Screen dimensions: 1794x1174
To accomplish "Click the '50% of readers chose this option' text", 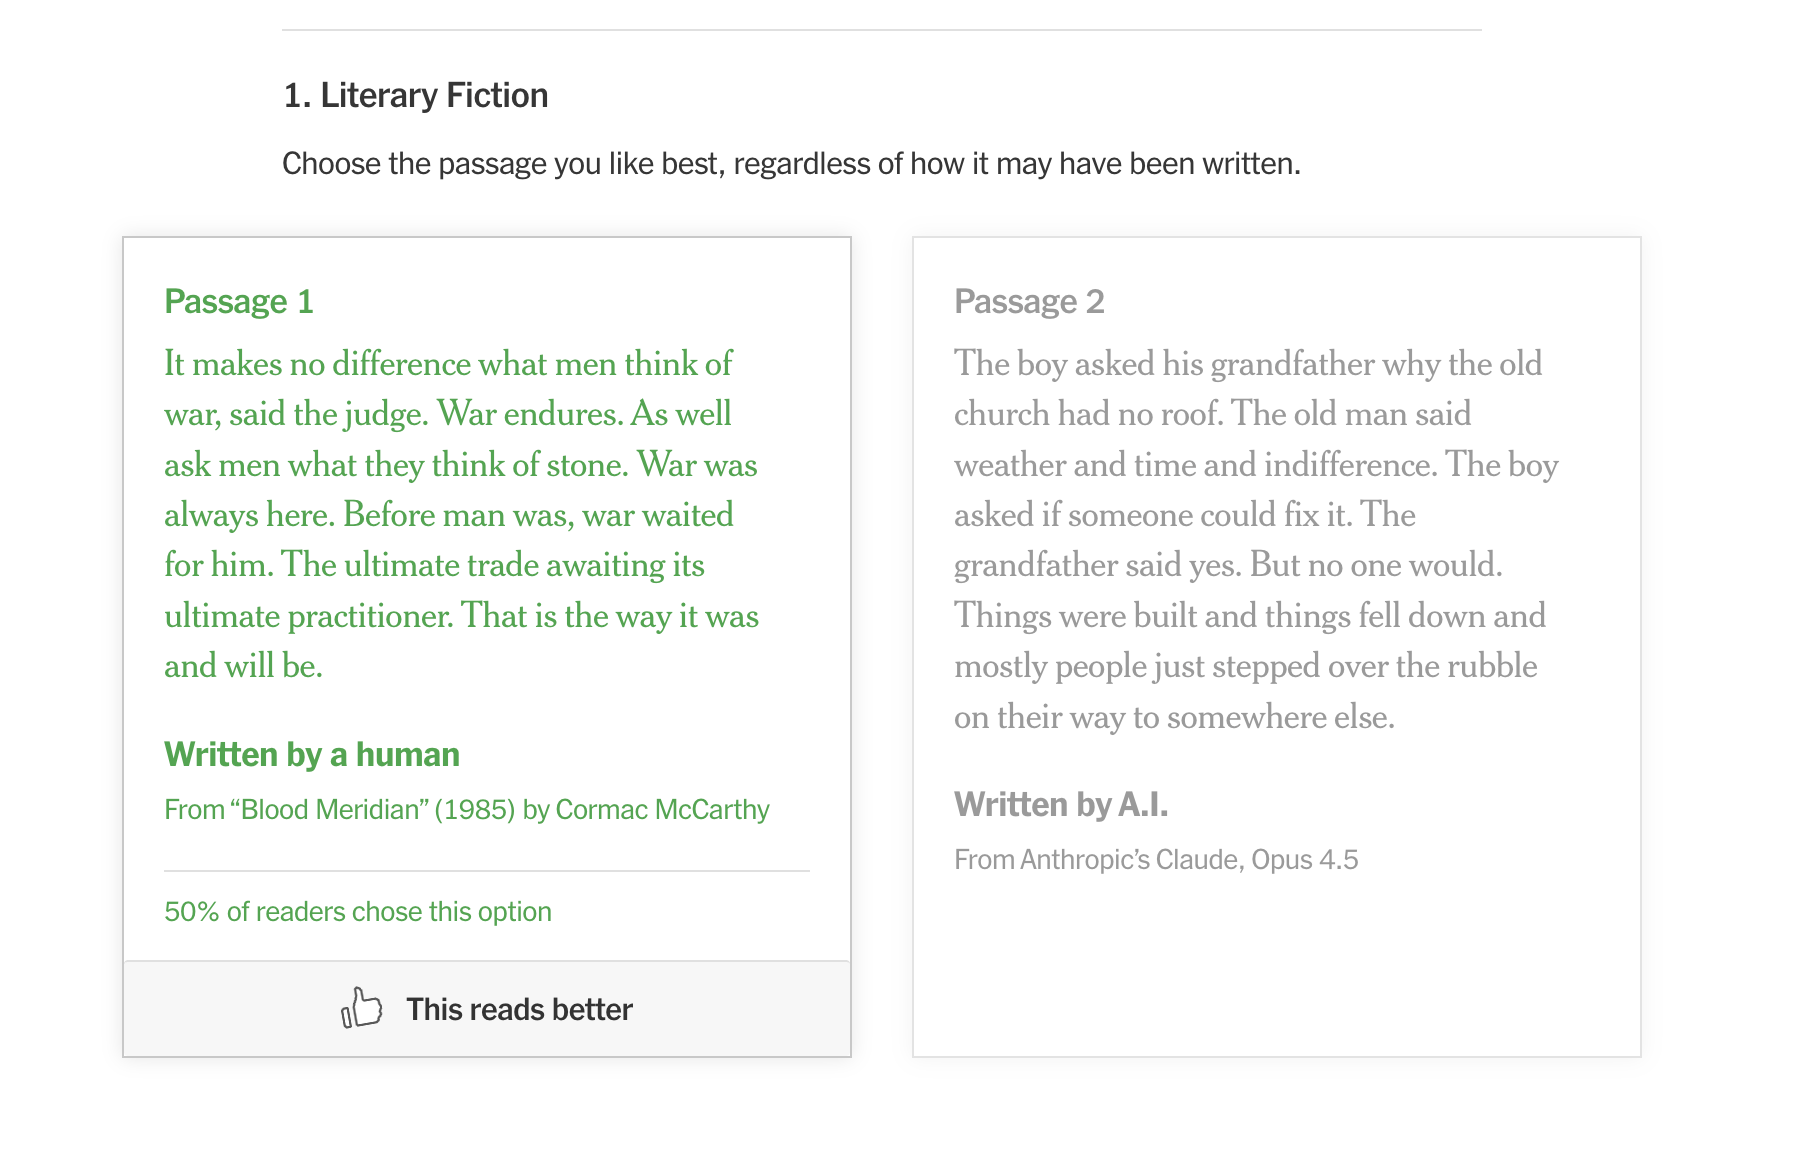I will (358, 911).
